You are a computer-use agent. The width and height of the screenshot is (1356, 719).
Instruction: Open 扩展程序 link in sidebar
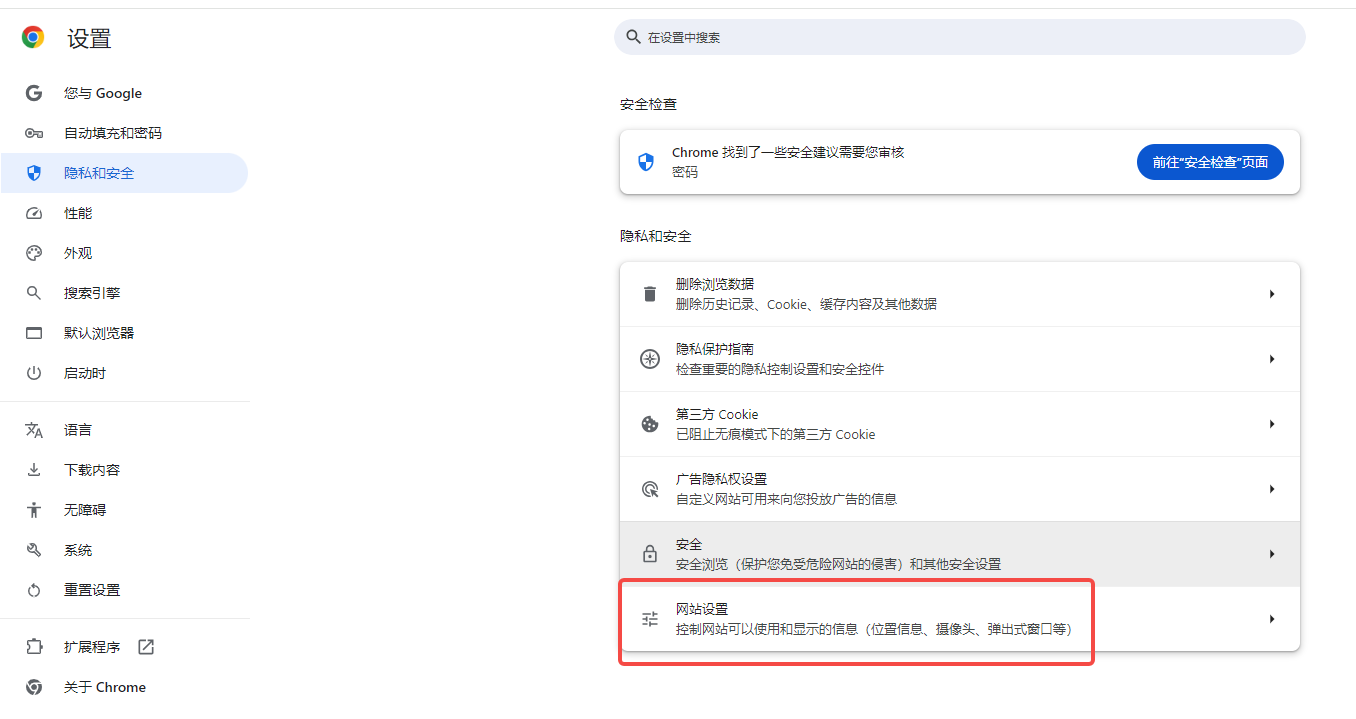124,647
